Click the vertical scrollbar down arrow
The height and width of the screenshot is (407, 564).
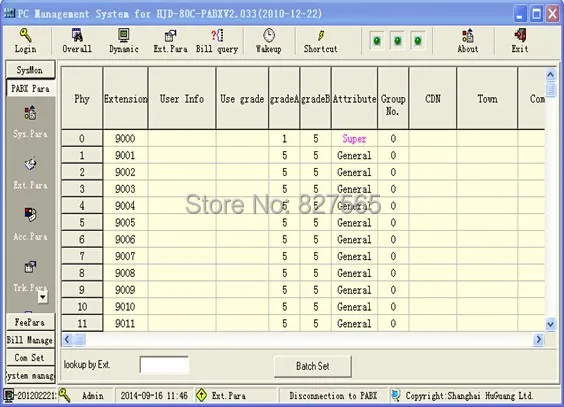pyautogui.click(x=550, y=324)
